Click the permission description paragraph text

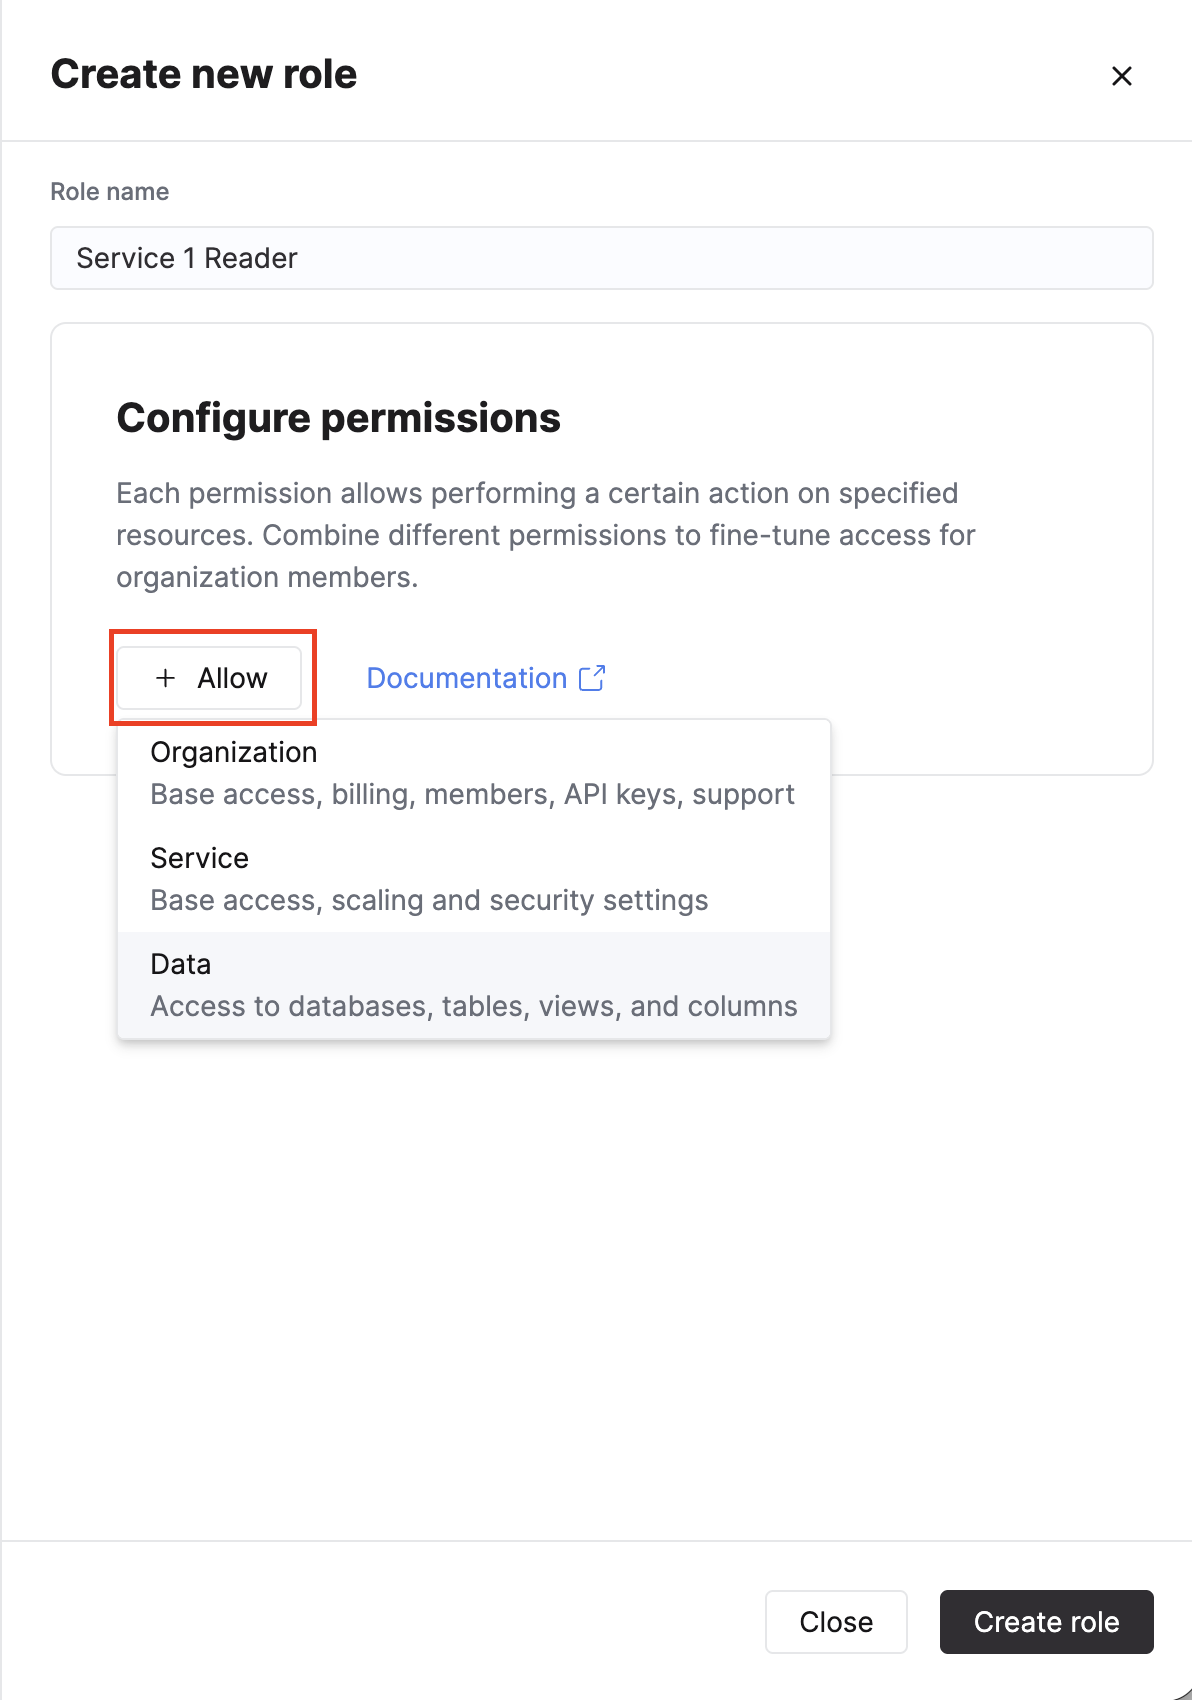[545, 535]
